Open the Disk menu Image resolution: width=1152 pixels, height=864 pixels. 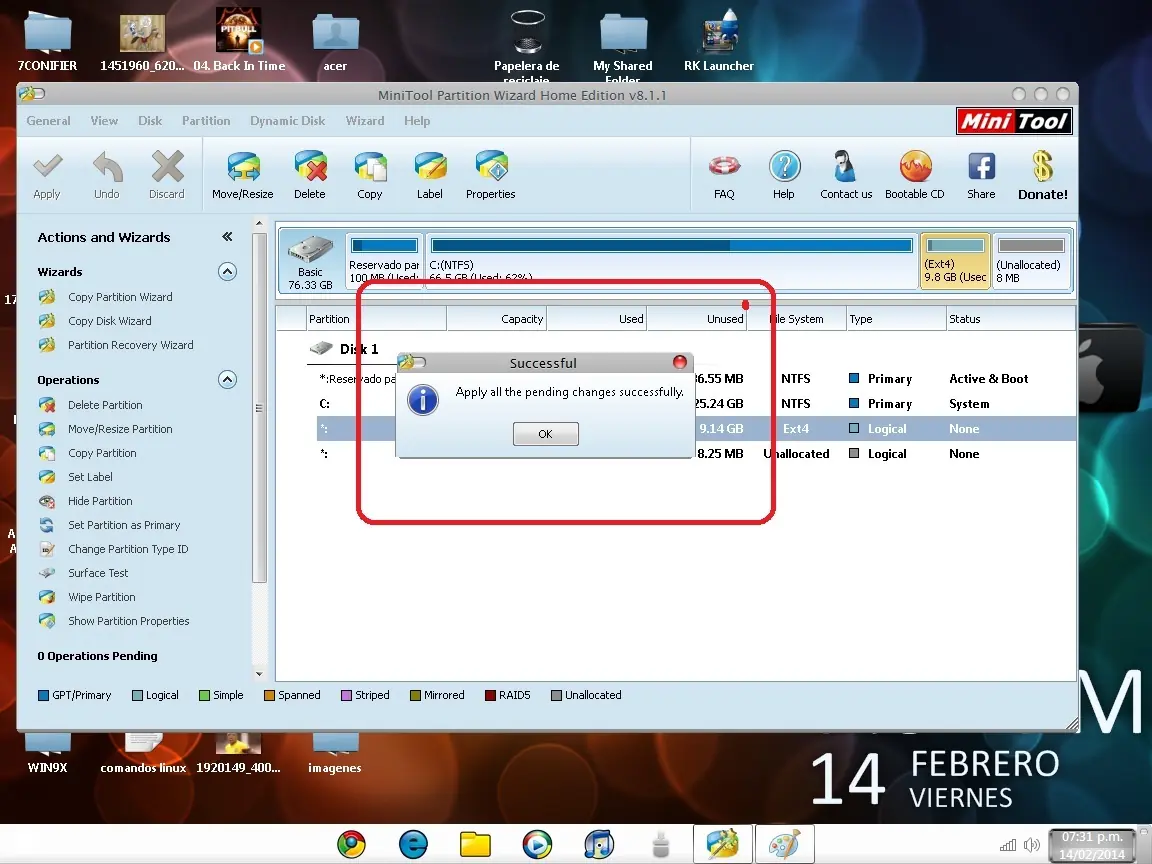point(150,120)
